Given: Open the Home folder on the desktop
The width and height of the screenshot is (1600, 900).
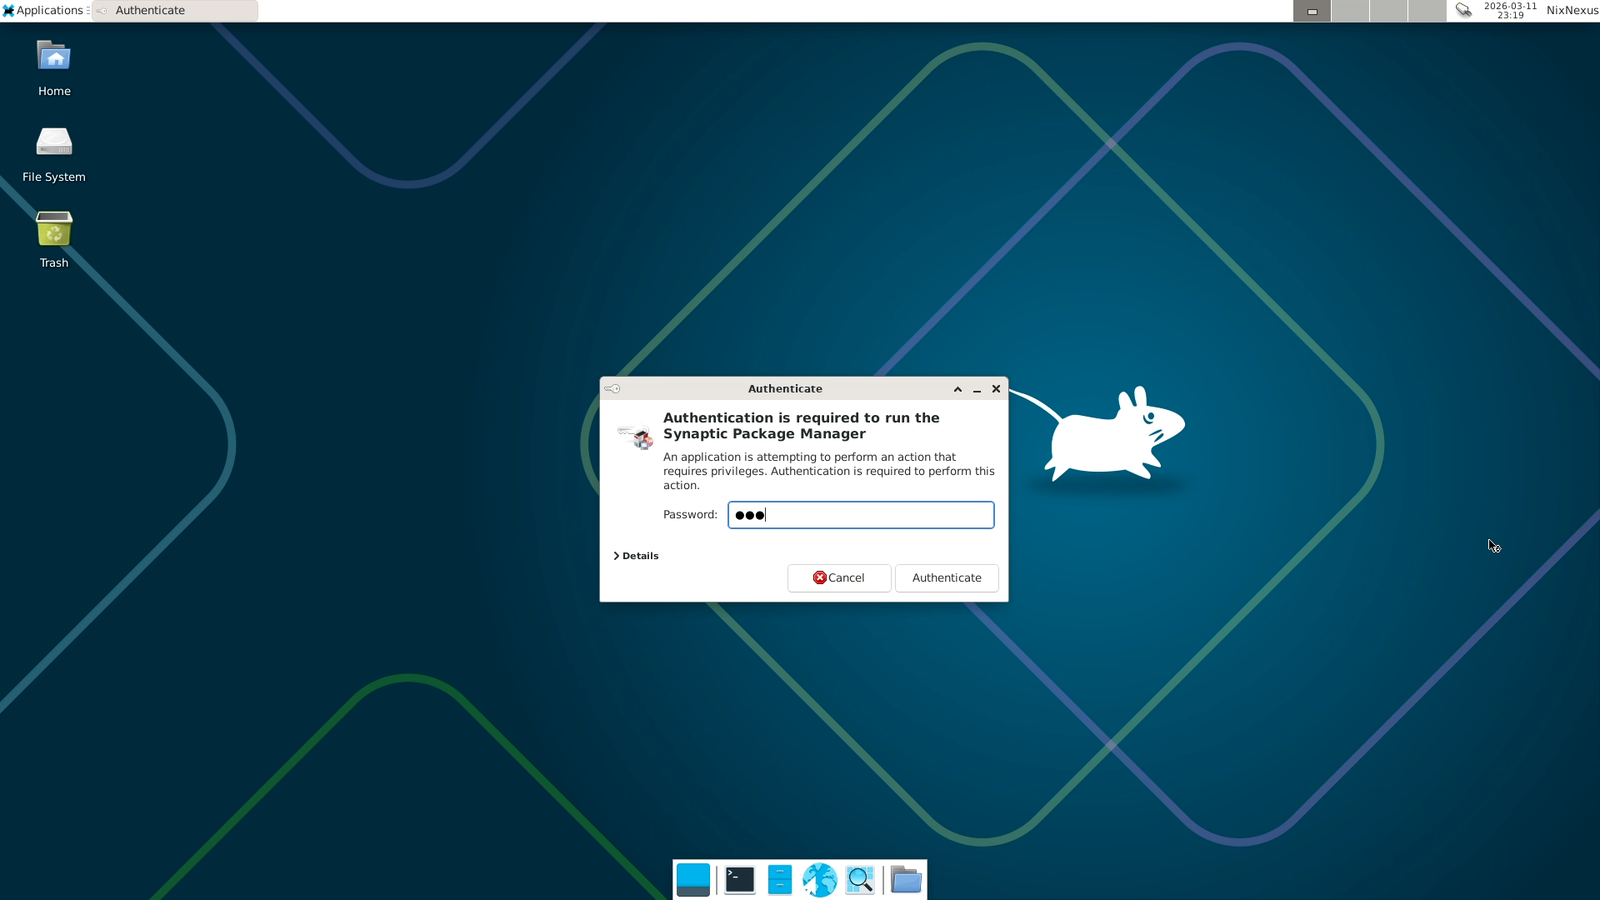Looking at the screenshot, I should pyautogui.click(x=54, y=57).
